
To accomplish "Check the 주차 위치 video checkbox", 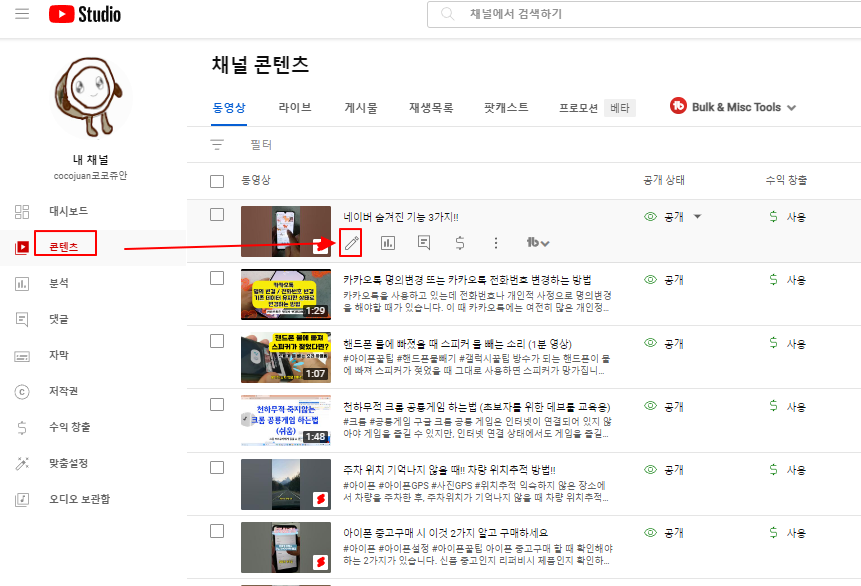I will [x=217, y=467].
